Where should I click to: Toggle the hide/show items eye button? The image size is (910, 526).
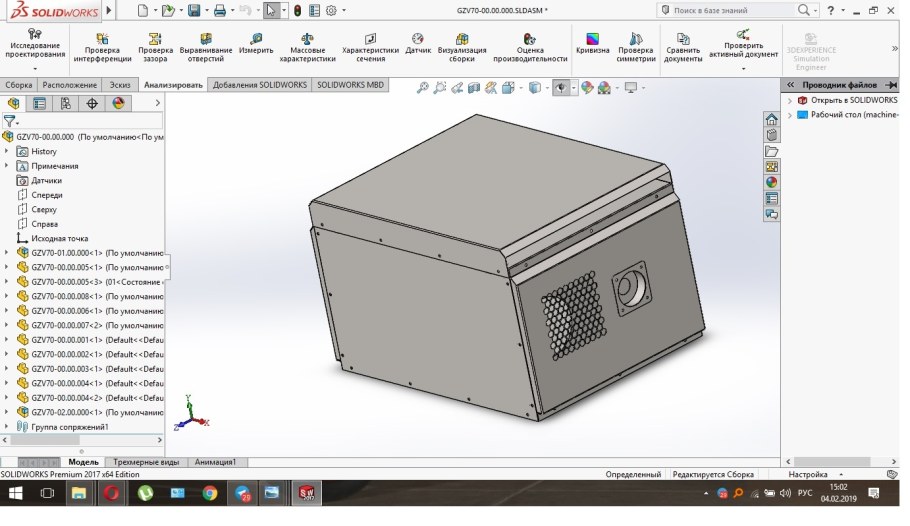[x=562, y=88]
